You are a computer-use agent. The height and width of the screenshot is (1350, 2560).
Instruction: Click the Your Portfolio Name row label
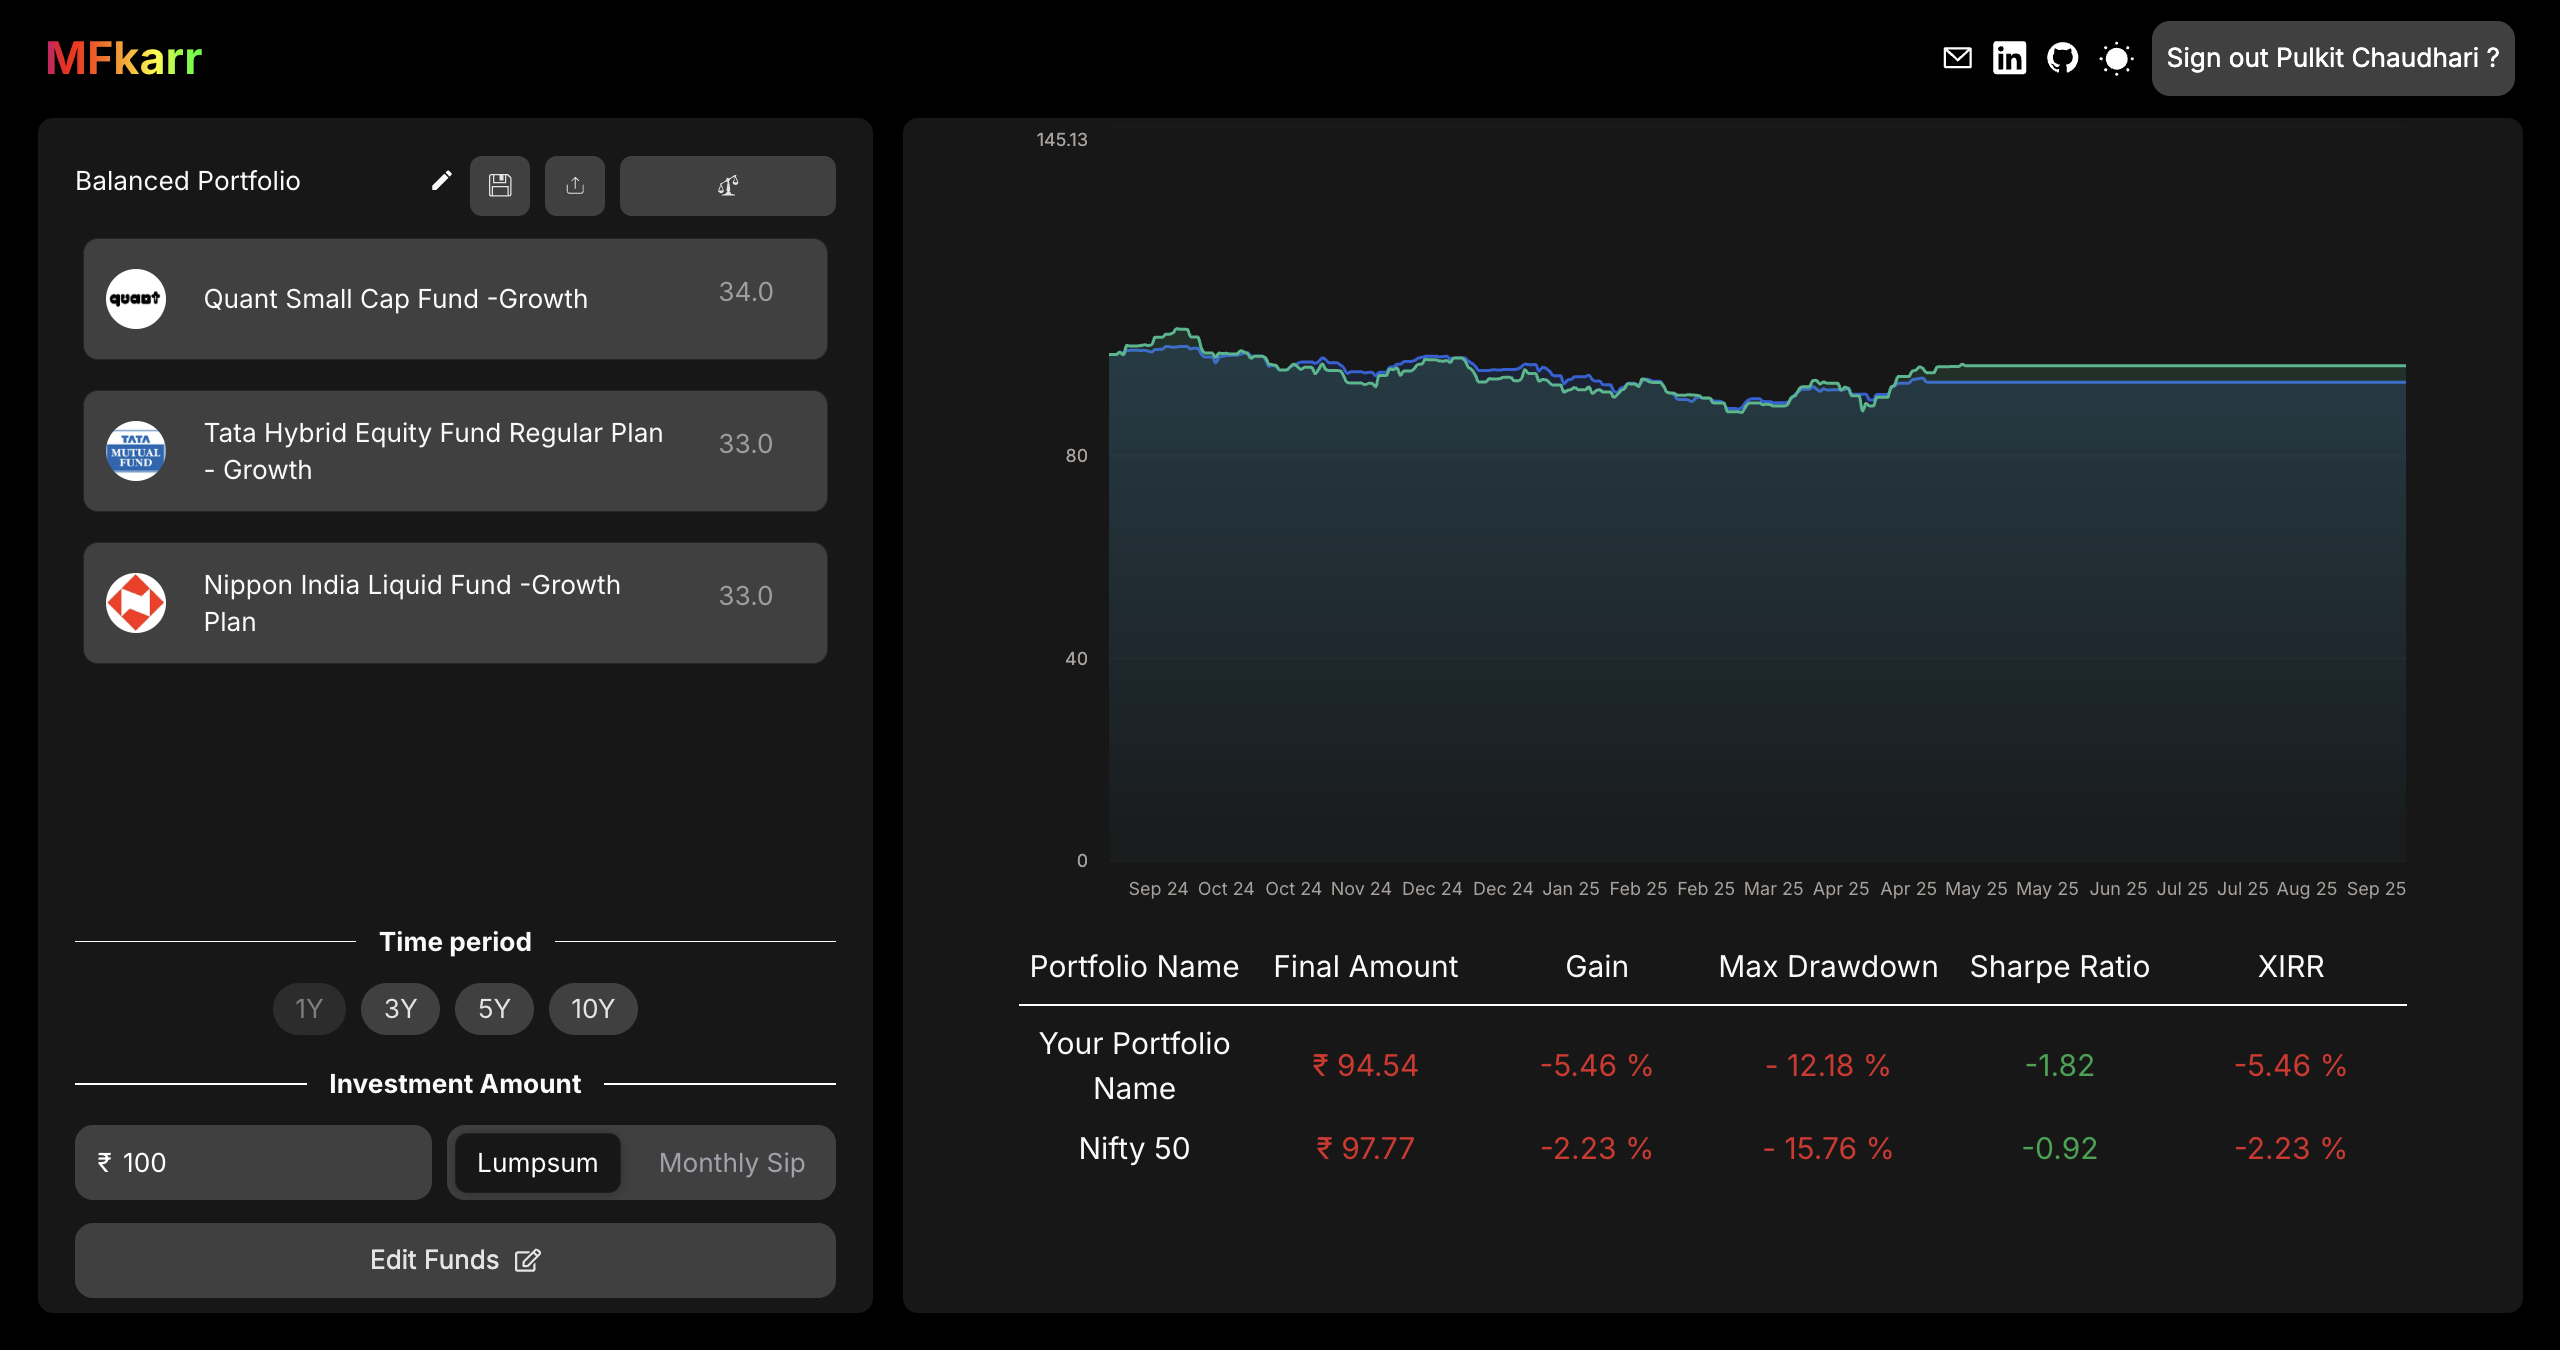point(1134,1065)
